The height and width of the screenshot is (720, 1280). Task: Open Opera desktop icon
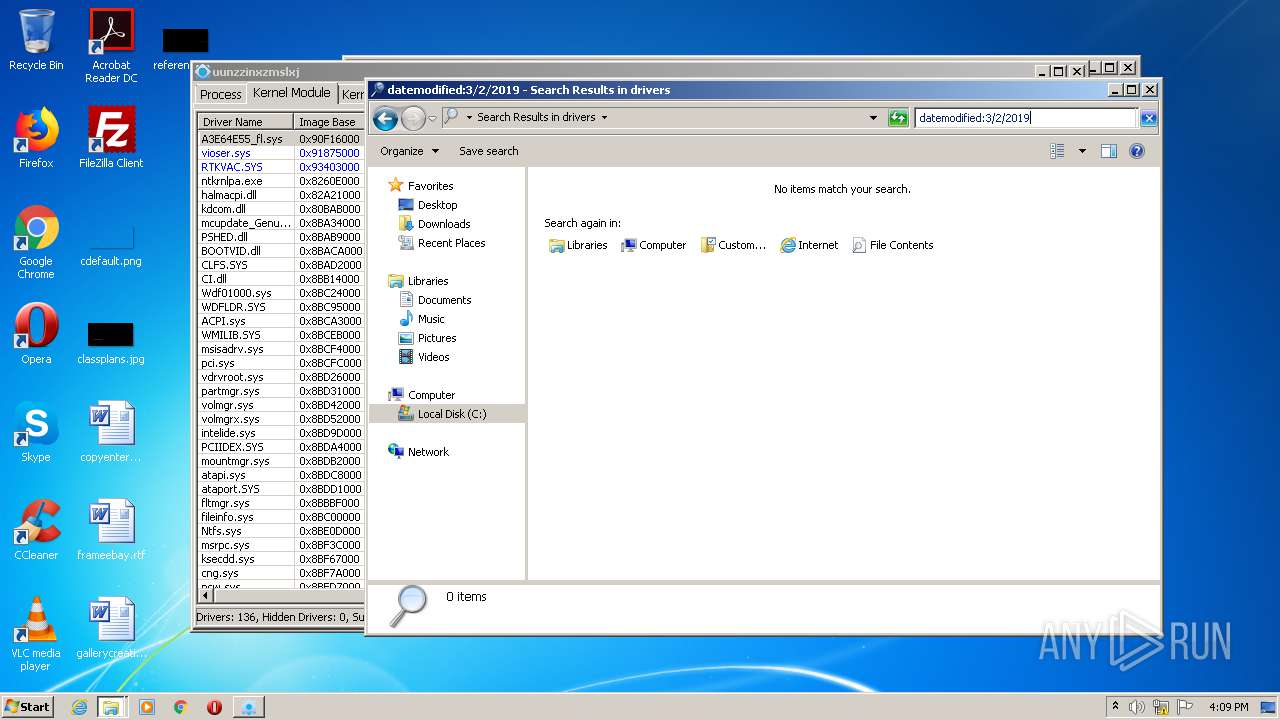(36, 334)
